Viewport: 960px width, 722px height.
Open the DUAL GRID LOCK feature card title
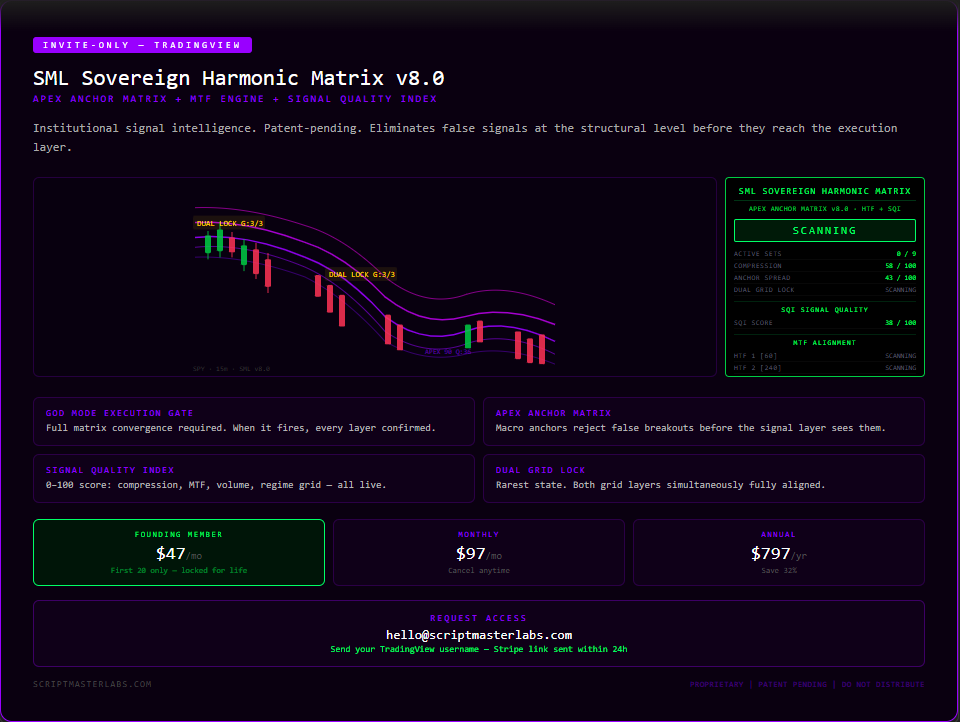(x=541, y=470)
